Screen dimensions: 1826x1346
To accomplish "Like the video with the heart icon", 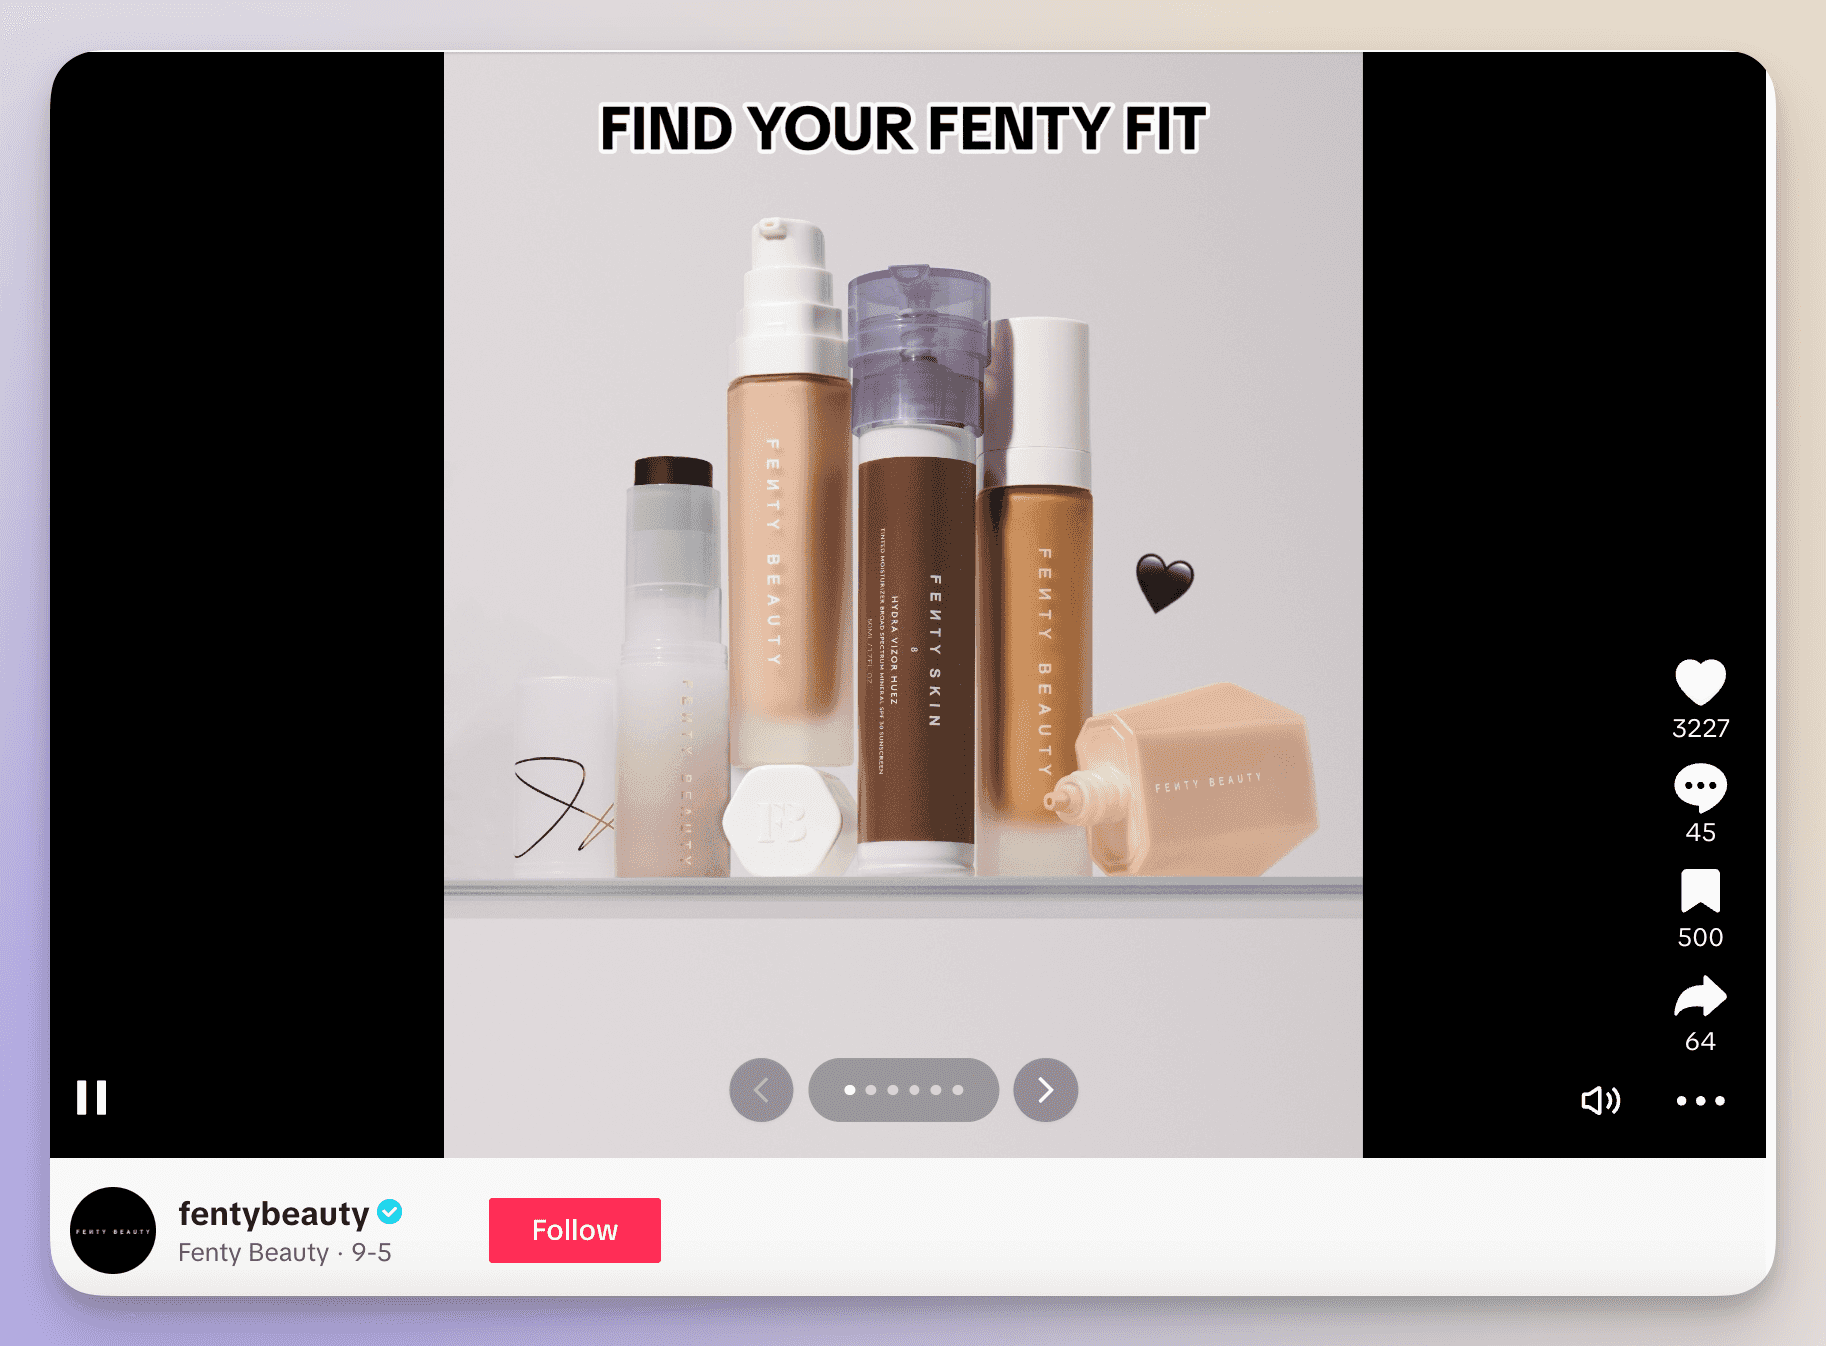I will tap(1700, 683).
